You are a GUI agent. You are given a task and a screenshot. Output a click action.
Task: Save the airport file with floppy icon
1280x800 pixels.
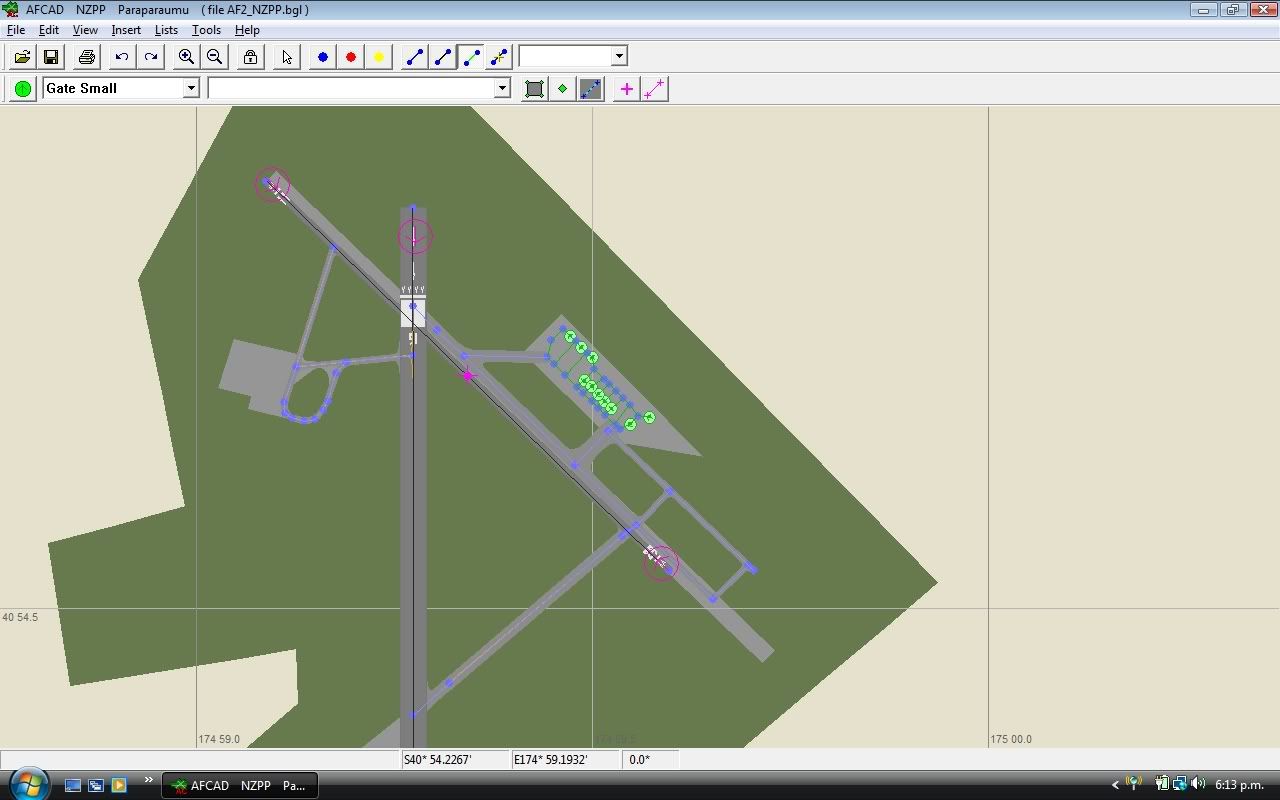[51, 57]
